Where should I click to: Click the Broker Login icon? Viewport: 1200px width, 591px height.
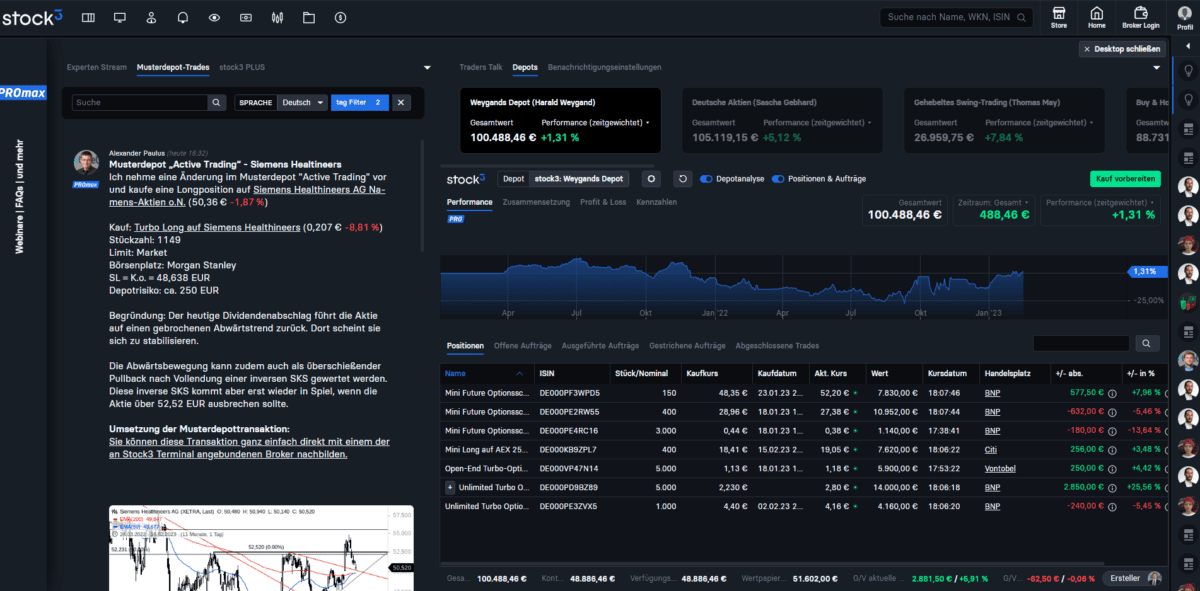[1140, 16]
